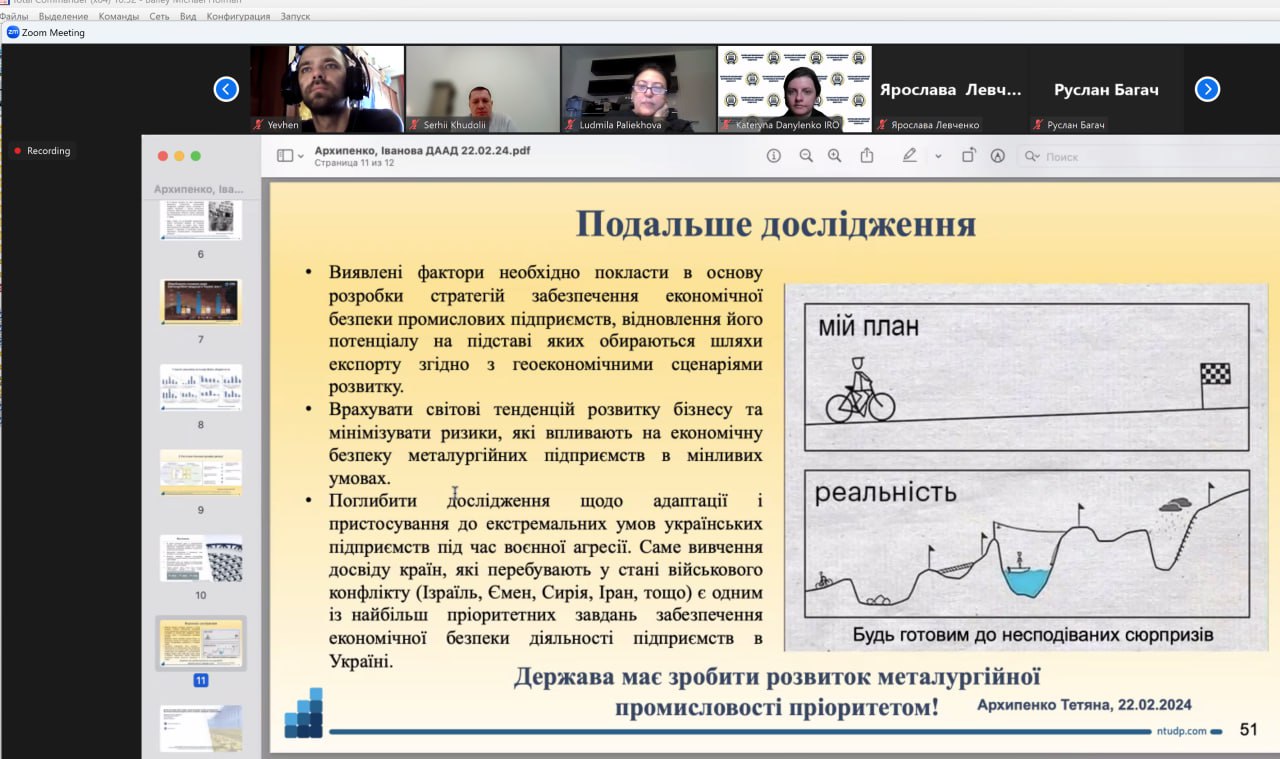Click the ntudp.com link on the slide
This screenshot has width=1280, height=759.
(1184, 731)
